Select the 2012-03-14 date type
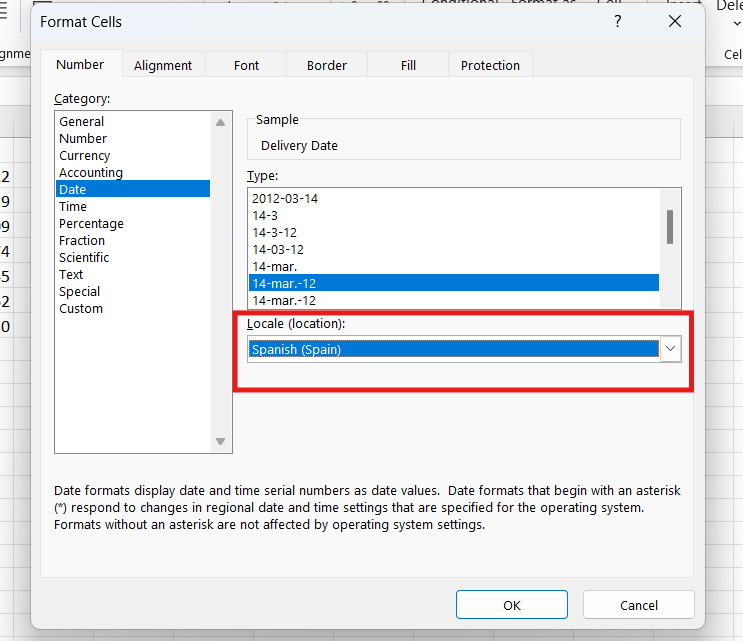Screen dimensions: 743x641 [285, 199]
